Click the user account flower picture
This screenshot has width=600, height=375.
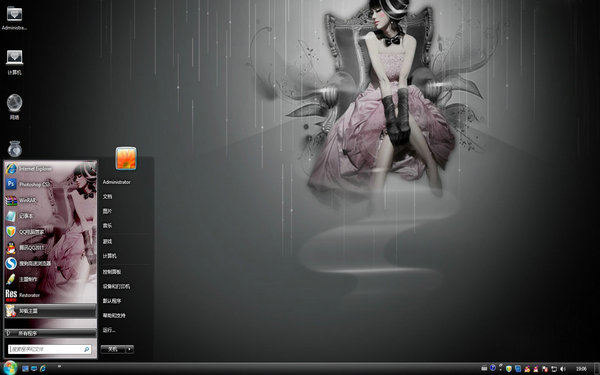(x=126, y=158)
